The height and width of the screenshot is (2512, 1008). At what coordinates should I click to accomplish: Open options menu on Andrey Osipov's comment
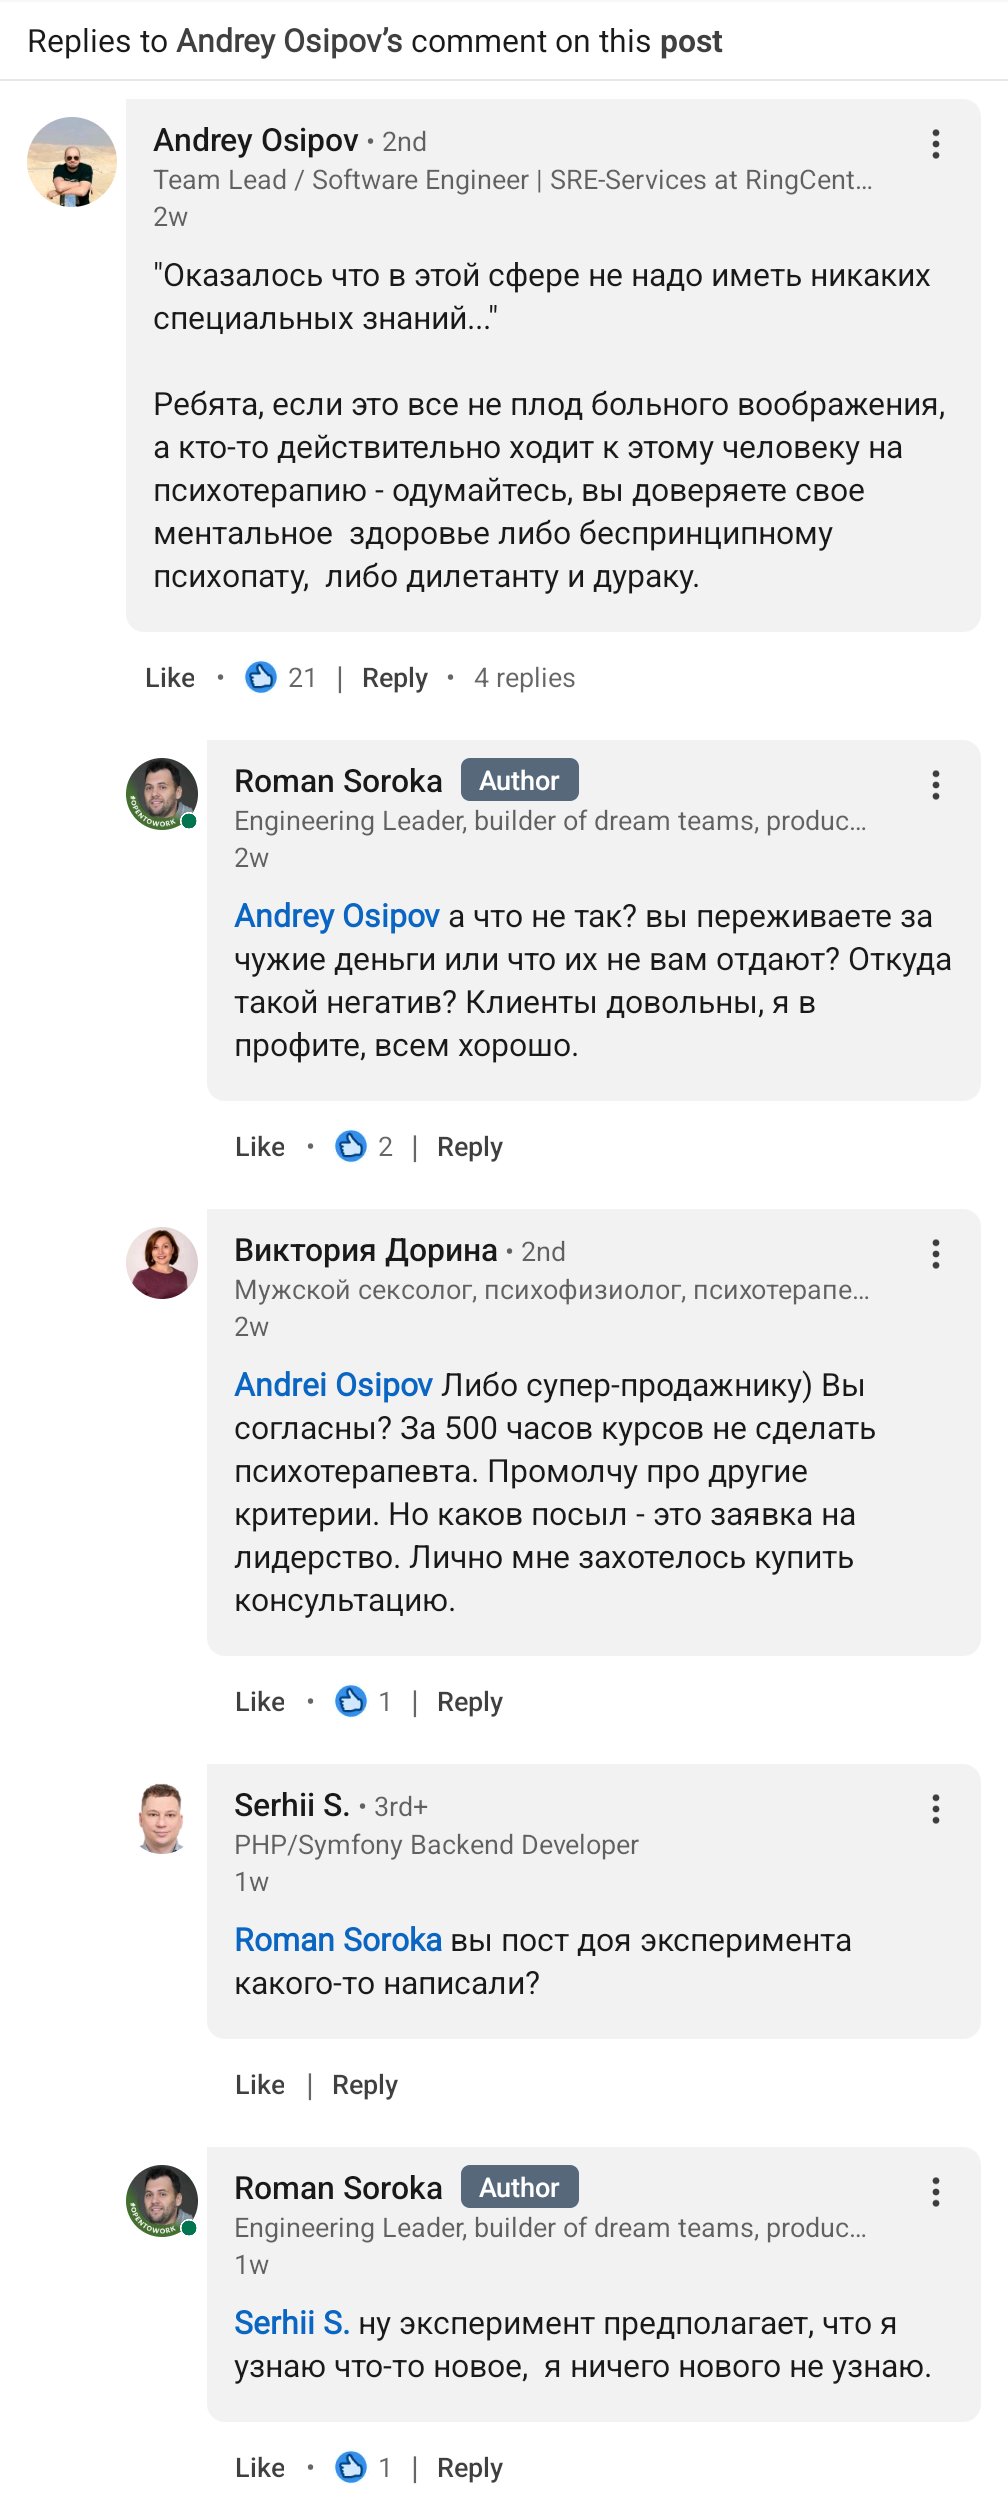935,144
